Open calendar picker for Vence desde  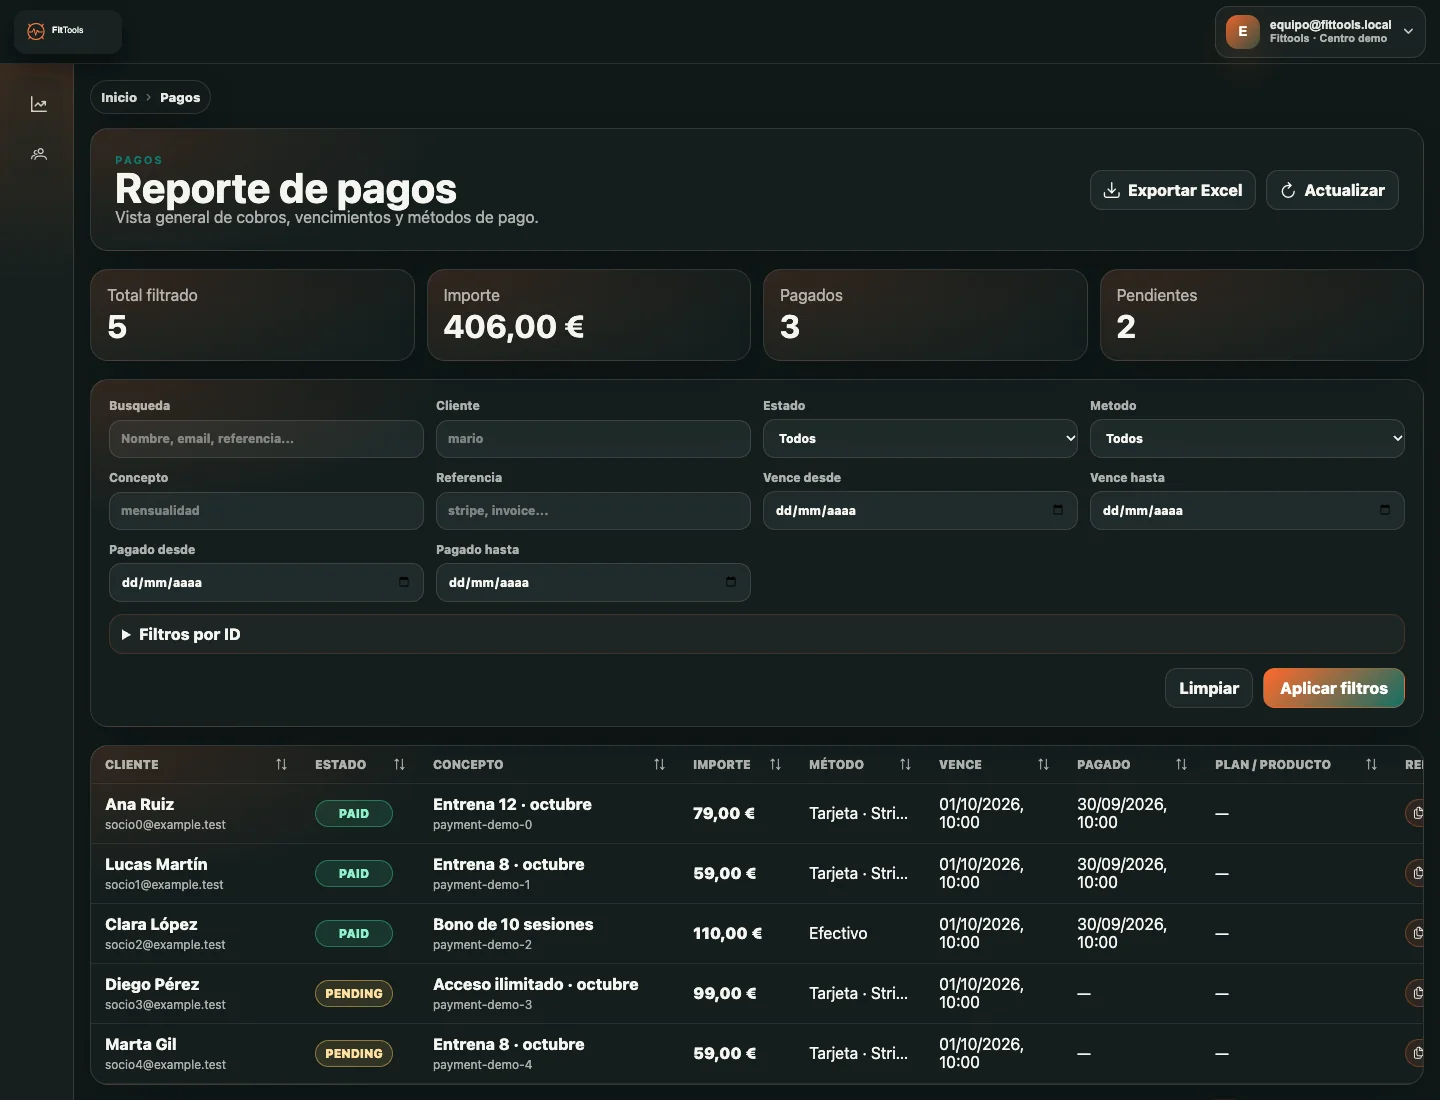[x=1058, y=510]
